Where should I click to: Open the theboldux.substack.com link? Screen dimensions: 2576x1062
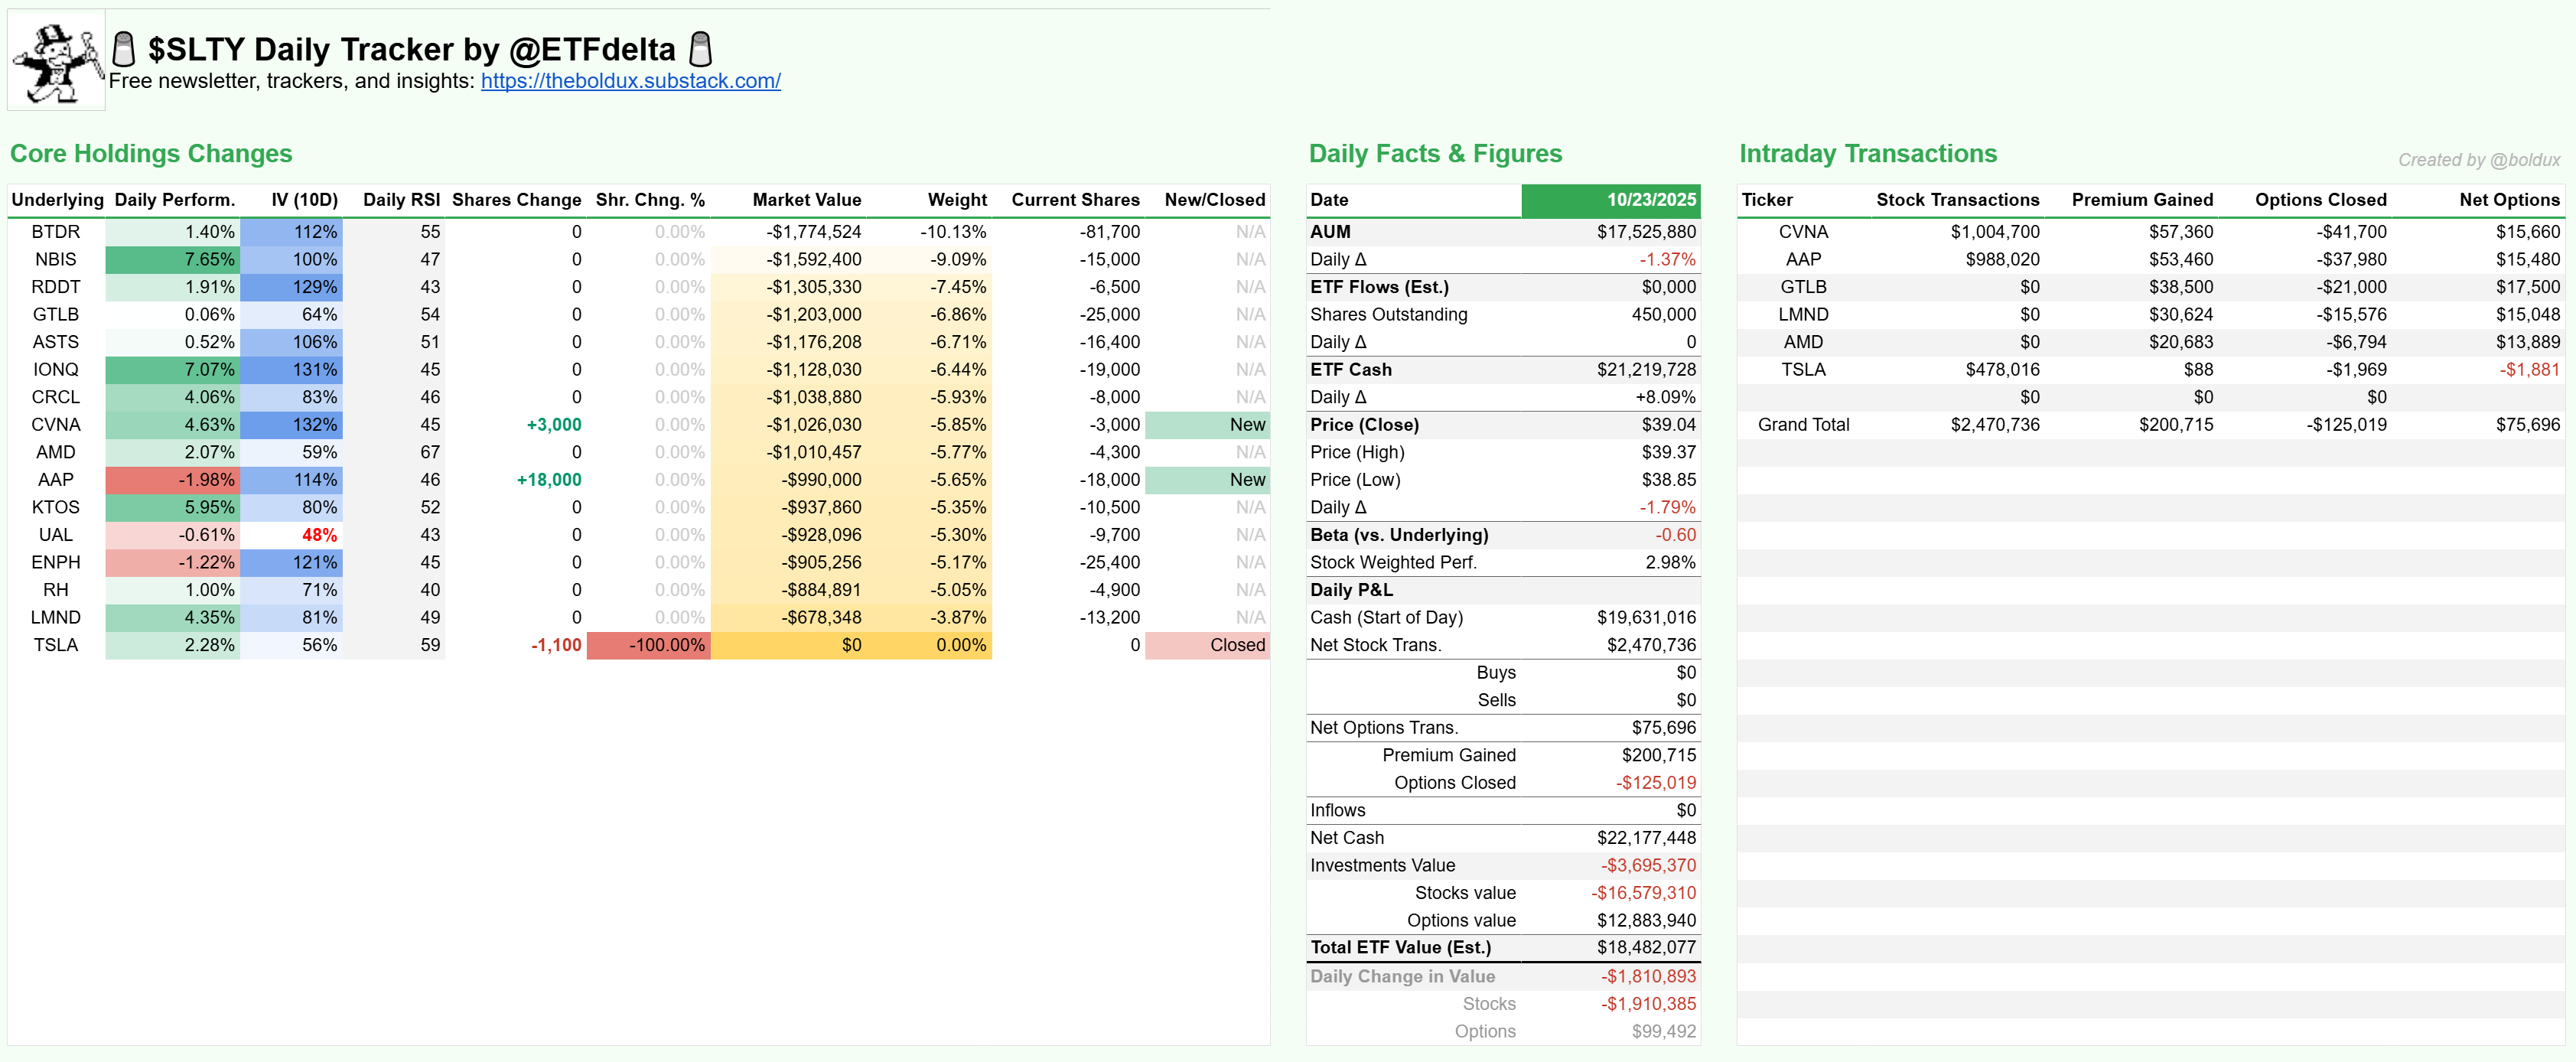(630, 81)
